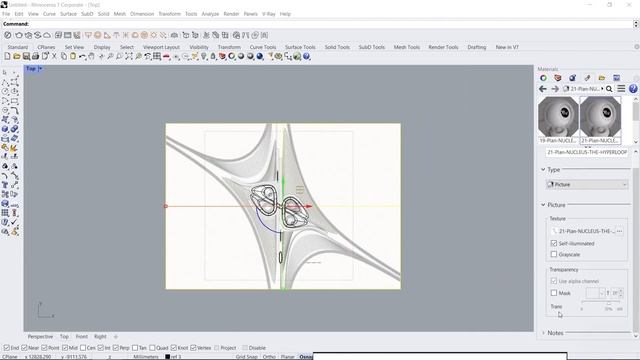Enable the Mask checkbox
Screen dimensions: 640x360
tap(553, 293)
